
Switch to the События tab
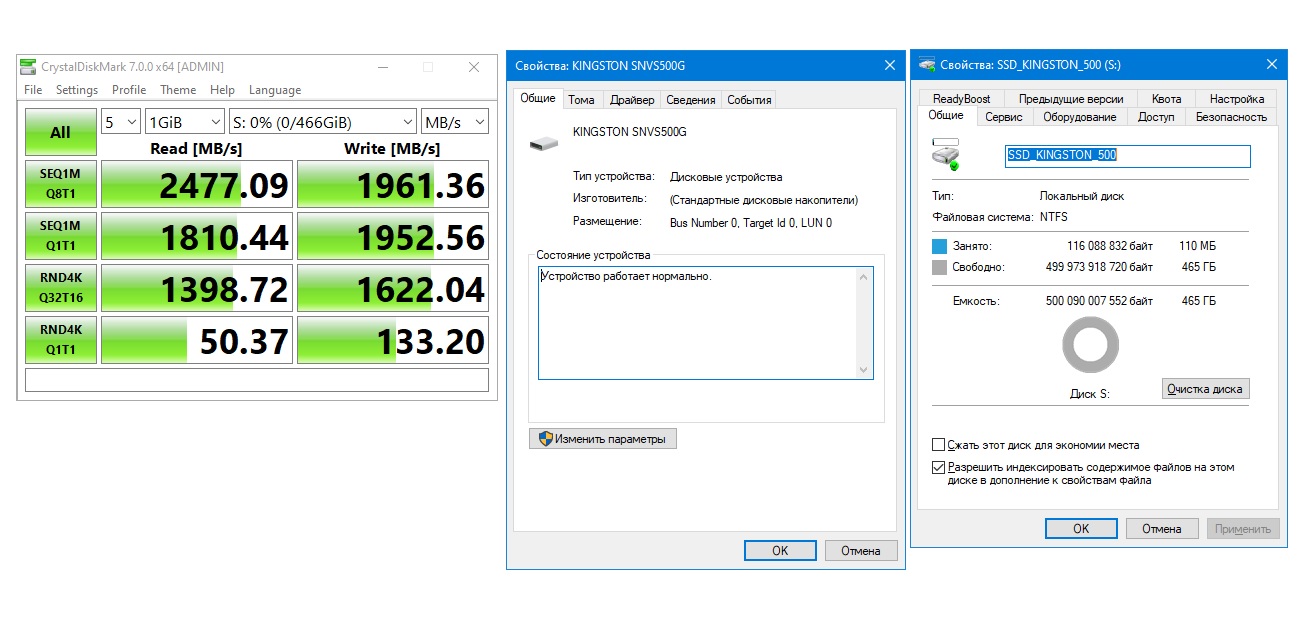tap(749, 100)
